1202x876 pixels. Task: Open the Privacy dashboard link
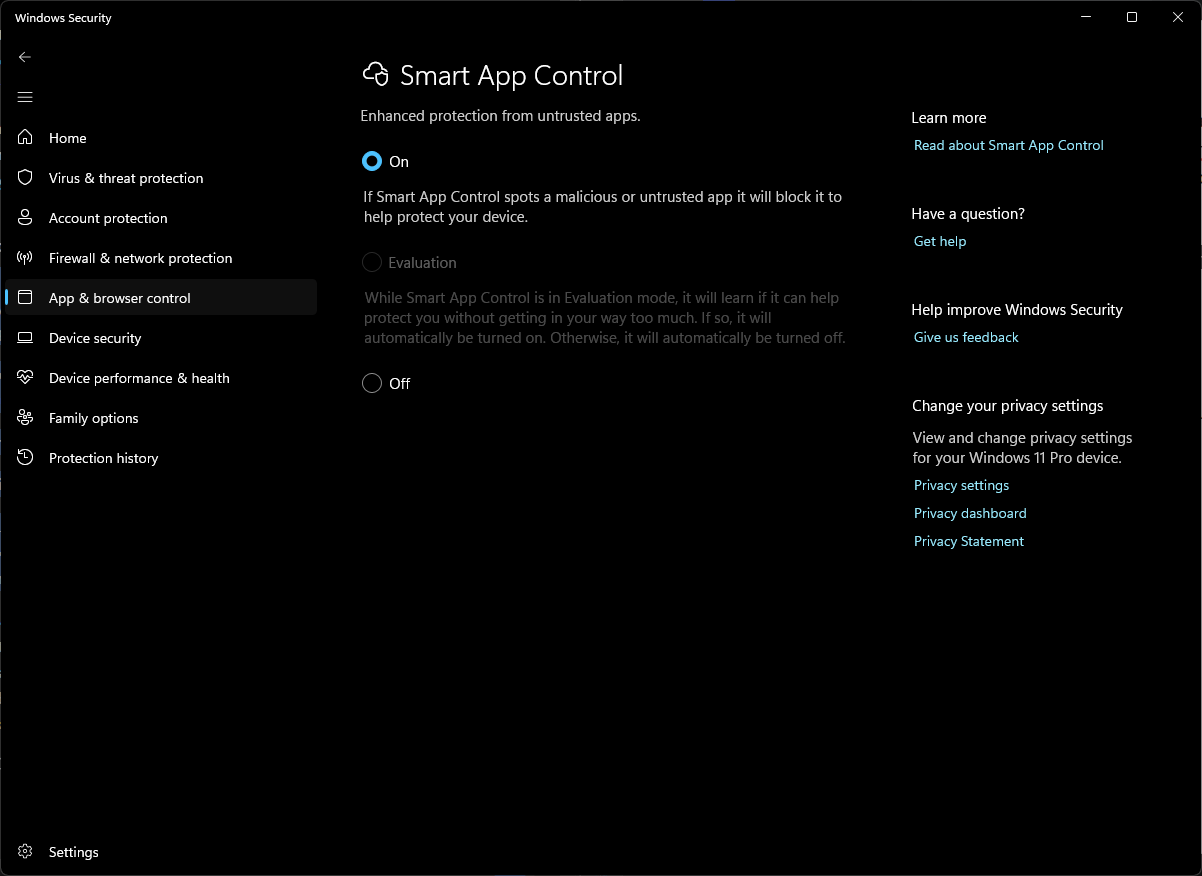coord(970,513)
